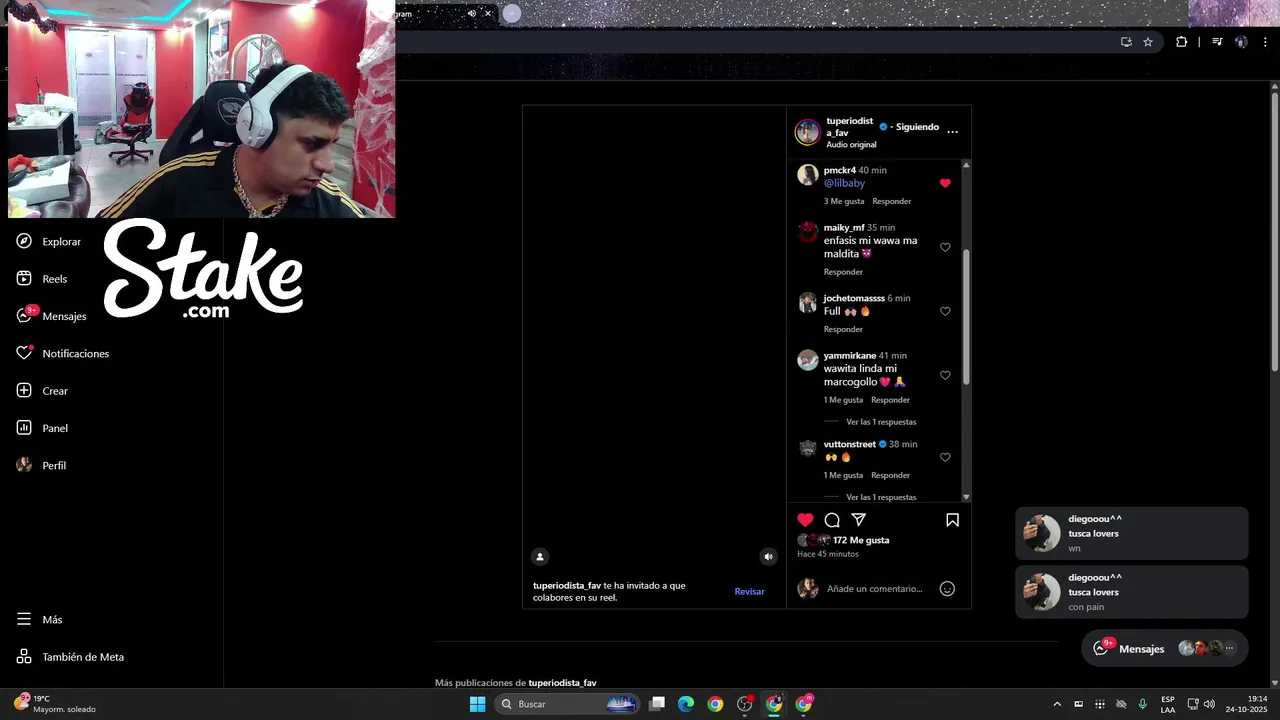Click Añade un comentario field
This screenshot has height=720, width=1280.
click(x=875, y=589)
